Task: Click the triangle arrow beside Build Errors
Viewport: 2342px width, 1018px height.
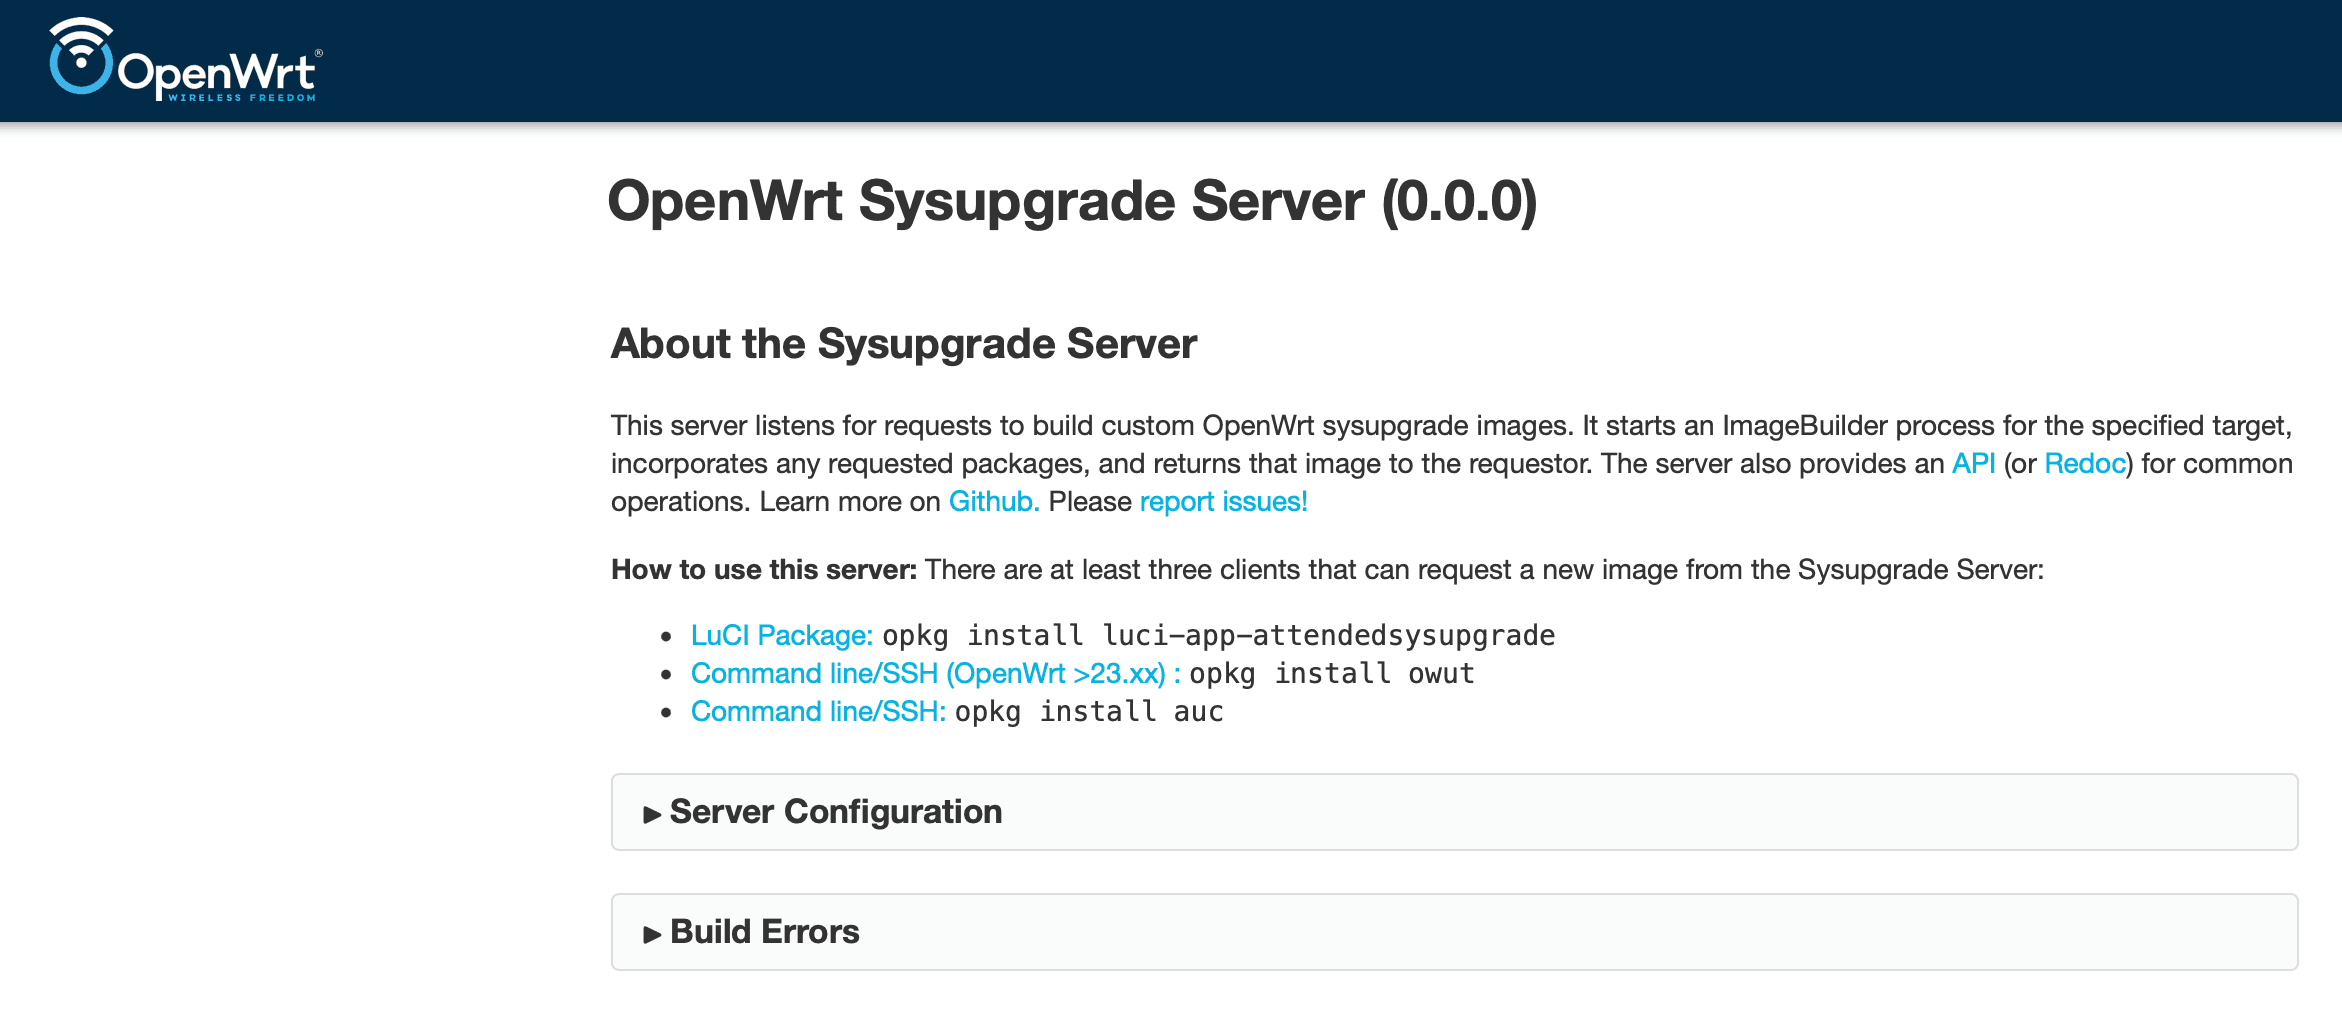Action: (x=652, y=934)
